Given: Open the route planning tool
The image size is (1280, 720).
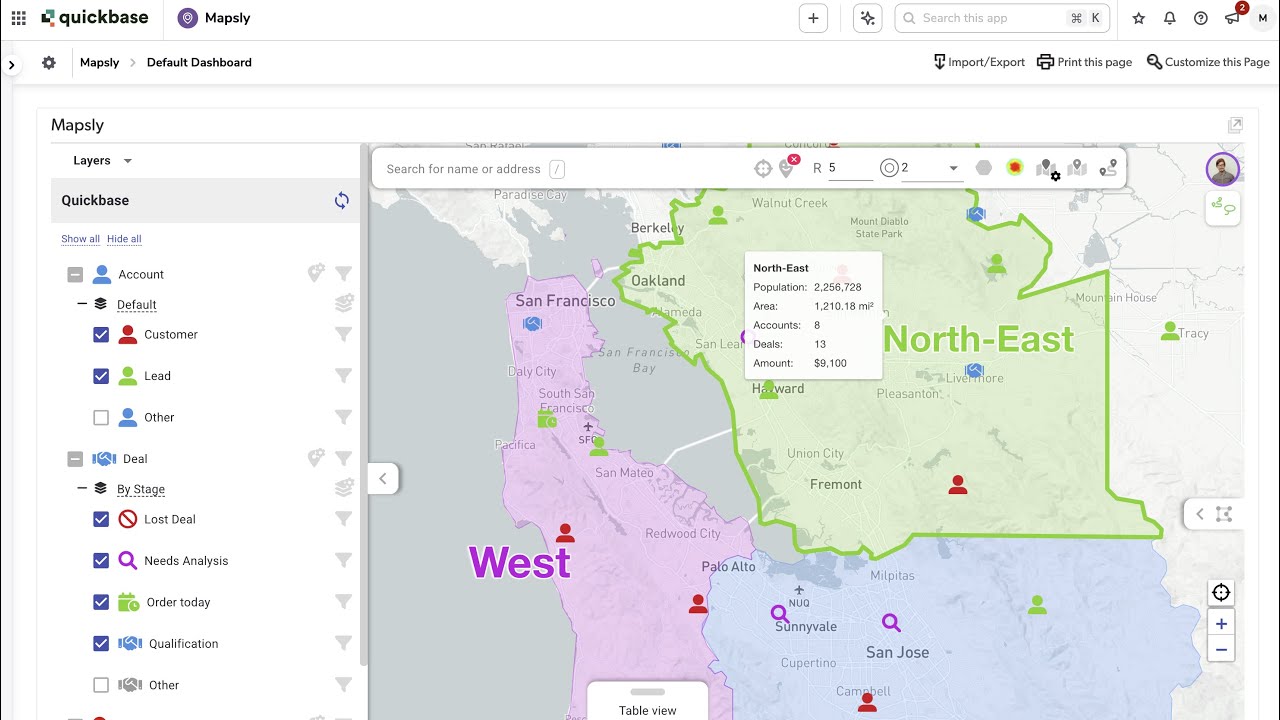Looking at the screenshot, I should click(x=1108, y=168).
